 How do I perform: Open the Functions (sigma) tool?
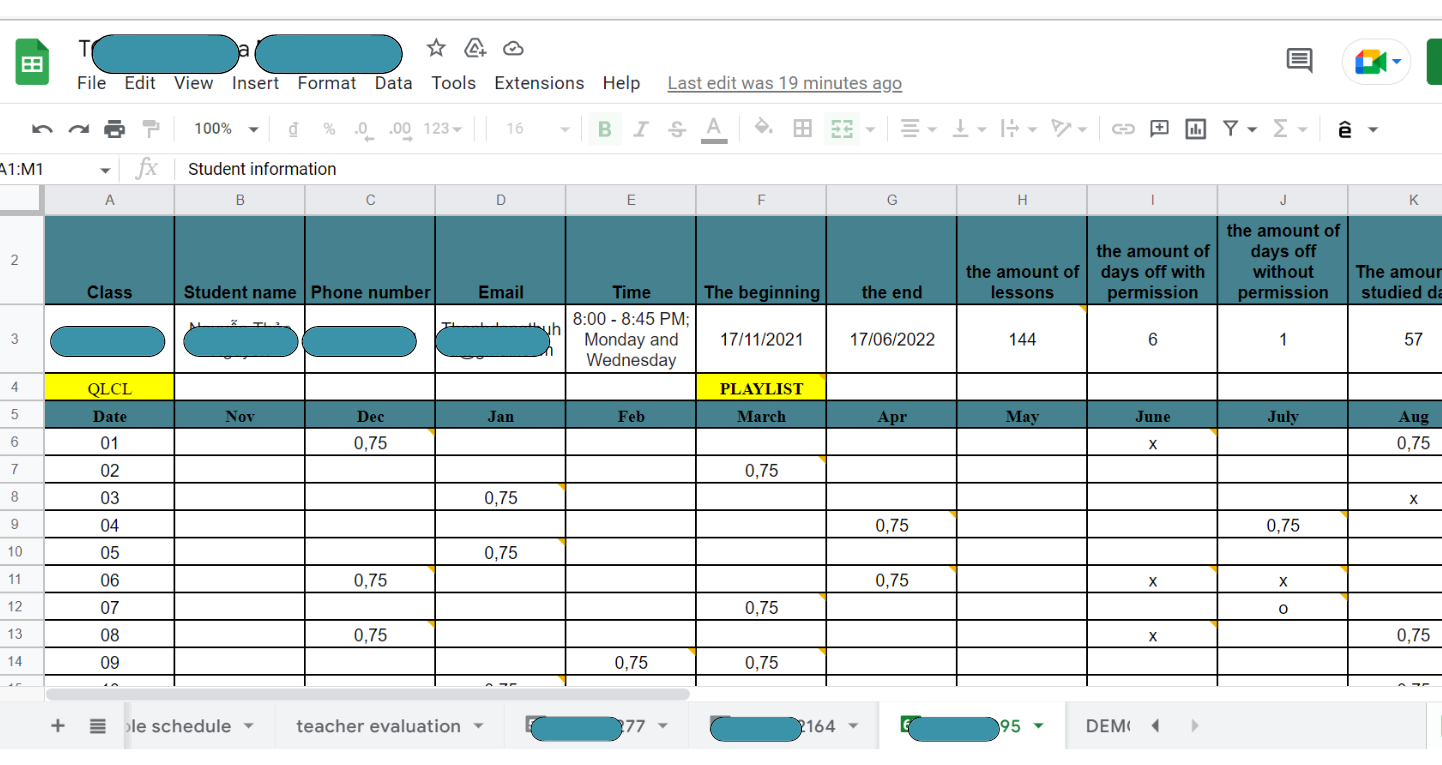click(x=1280, y=129)
